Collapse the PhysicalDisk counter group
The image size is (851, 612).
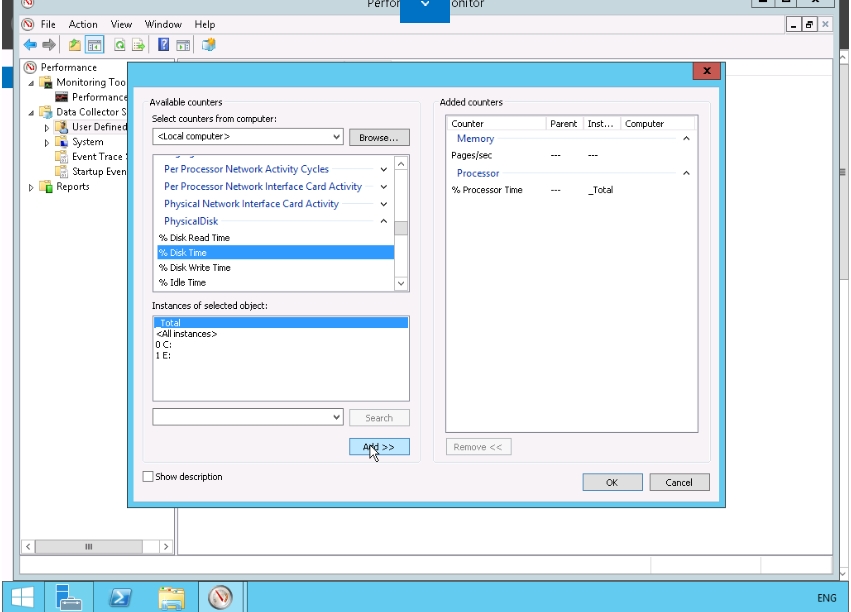point(384,221)
